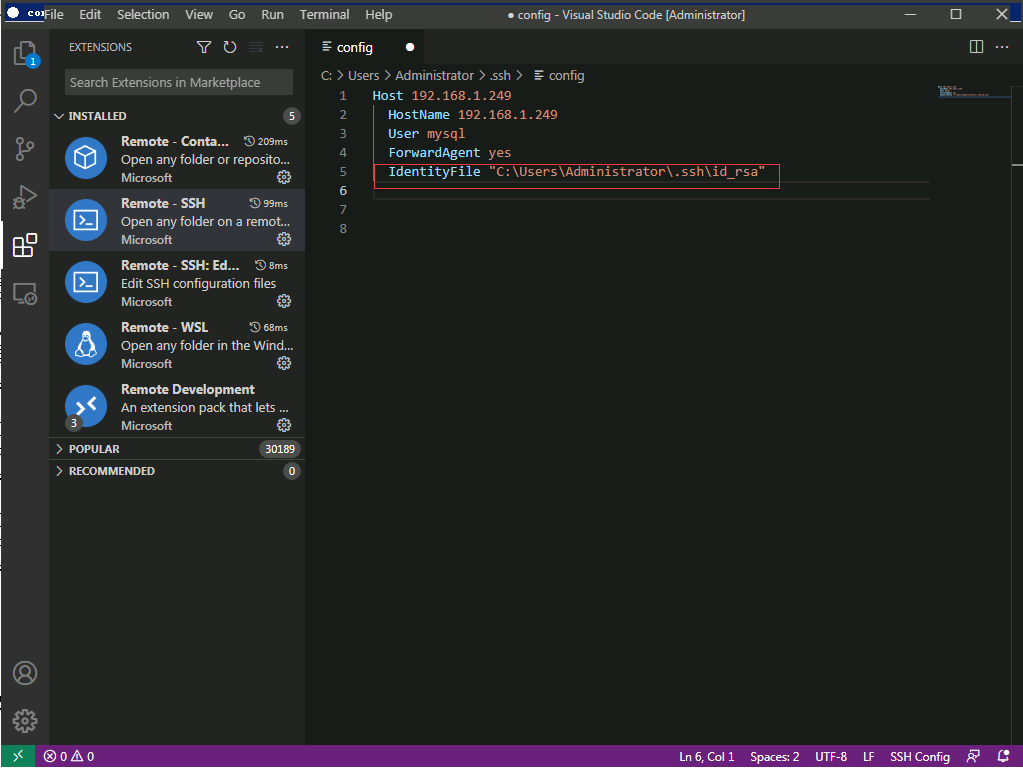Click the filter extensions funnel icon
This screenshot has width=1023, height=769.
204,47
